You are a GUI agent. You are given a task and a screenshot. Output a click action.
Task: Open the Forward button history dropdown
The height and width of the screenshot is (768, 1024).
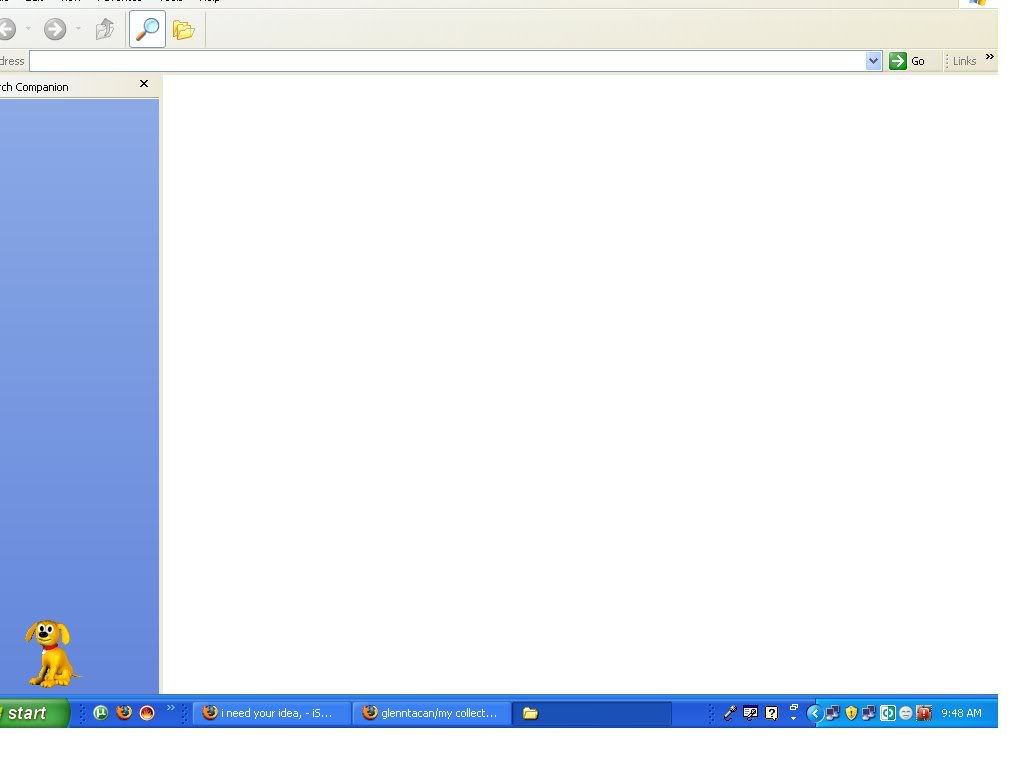pos(78,29)
